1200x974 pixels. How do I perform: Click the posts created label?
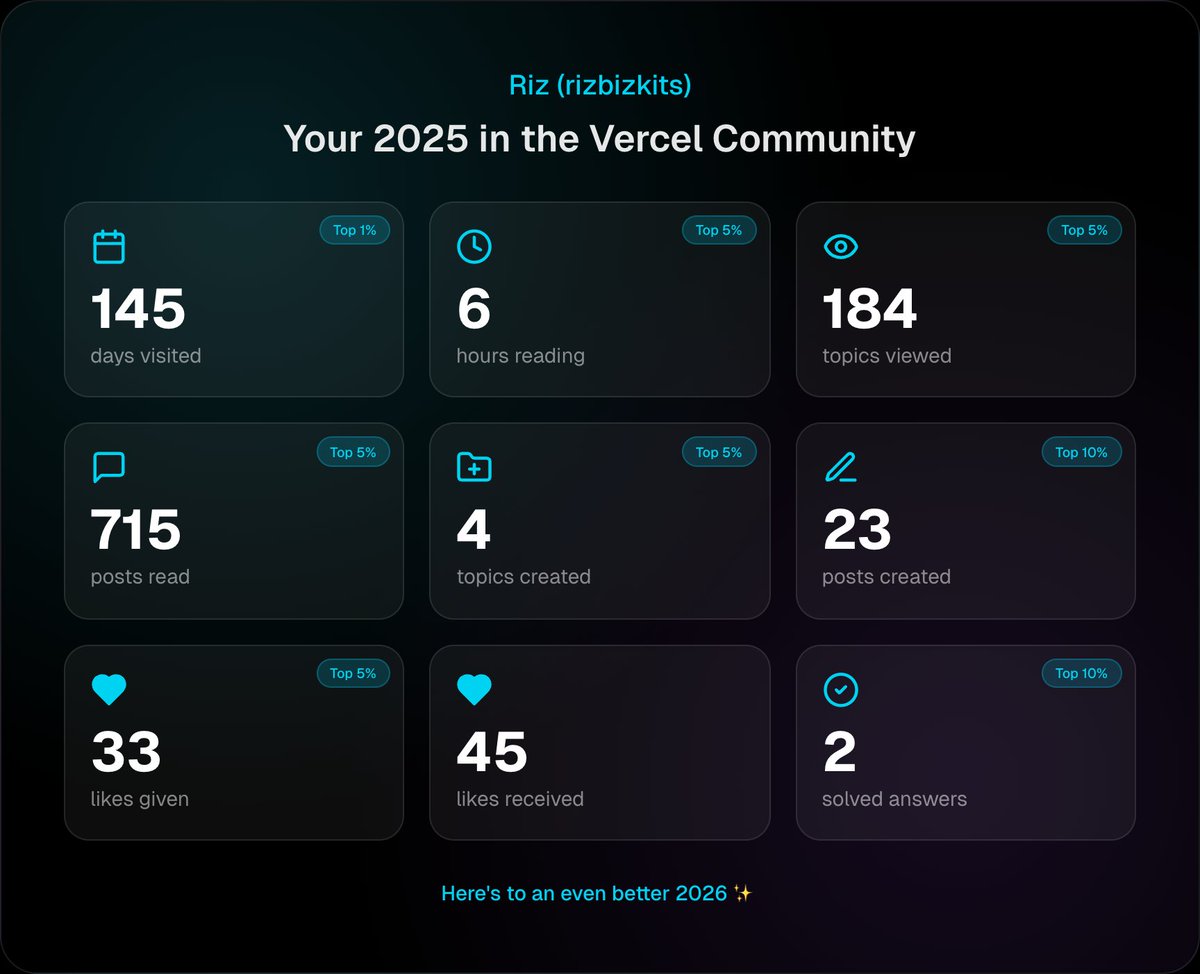click(x=886, y=577)
